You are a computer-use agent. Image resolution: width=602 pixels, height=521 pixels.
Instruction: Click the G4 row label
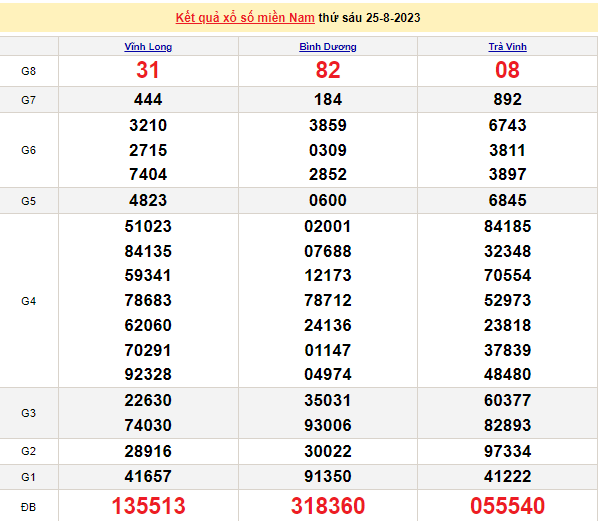click(29, 300)
